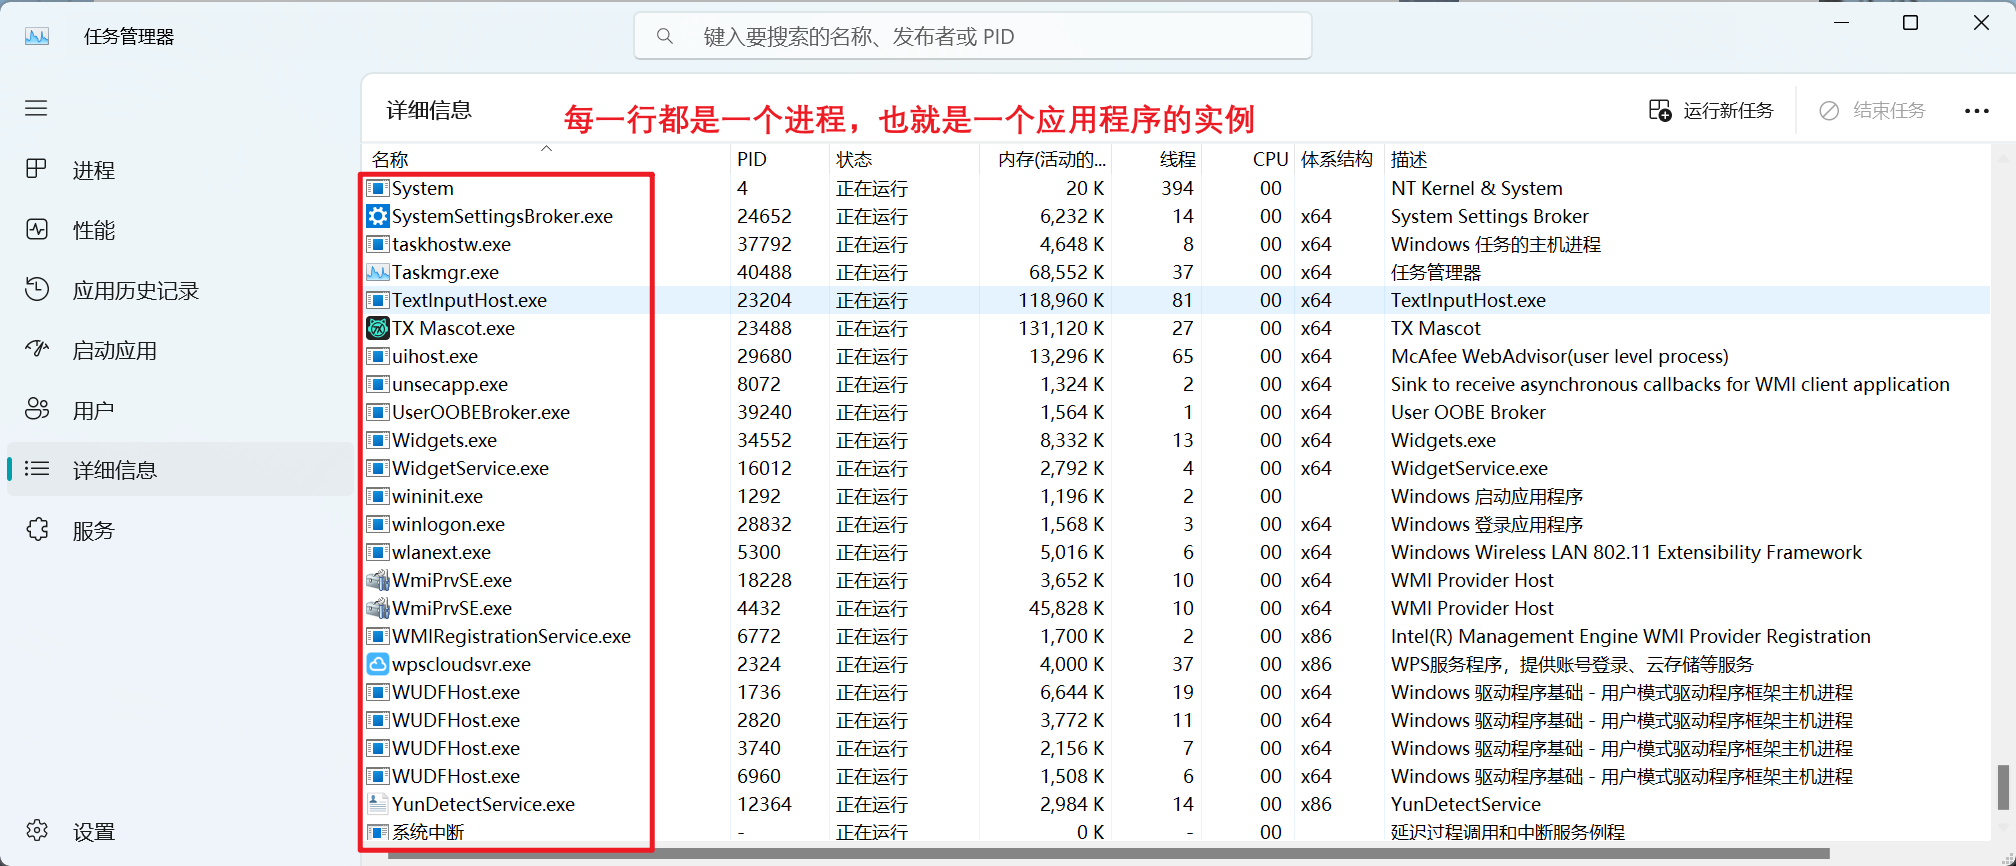Click the System process icon
This screenshot has height=866, width=2016.
378,188
